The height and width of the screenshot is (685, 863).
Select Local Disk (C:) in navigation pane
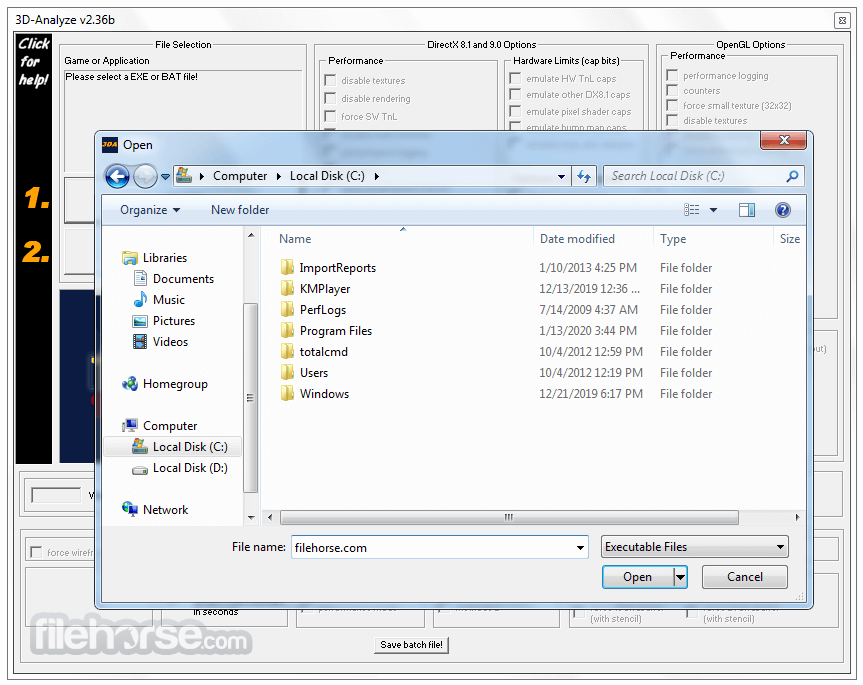pyautogui.click(x=173, y=447)
